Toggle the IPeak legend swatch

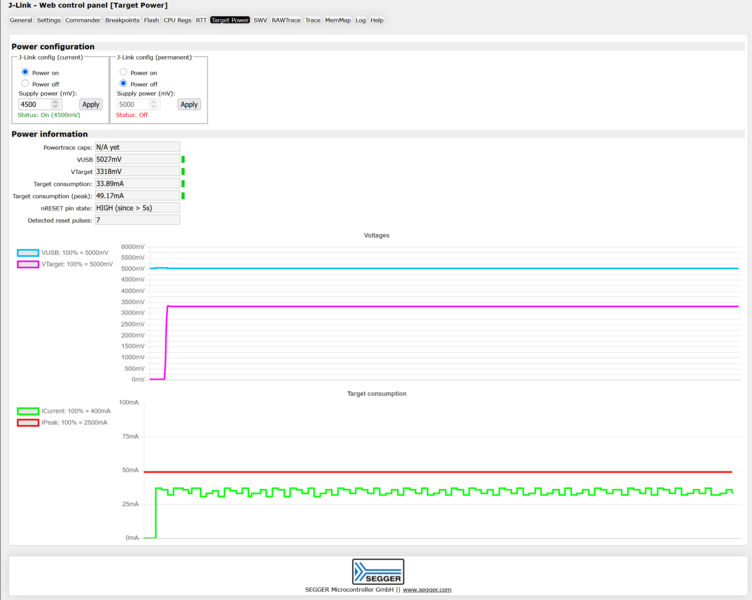(28, 423)
